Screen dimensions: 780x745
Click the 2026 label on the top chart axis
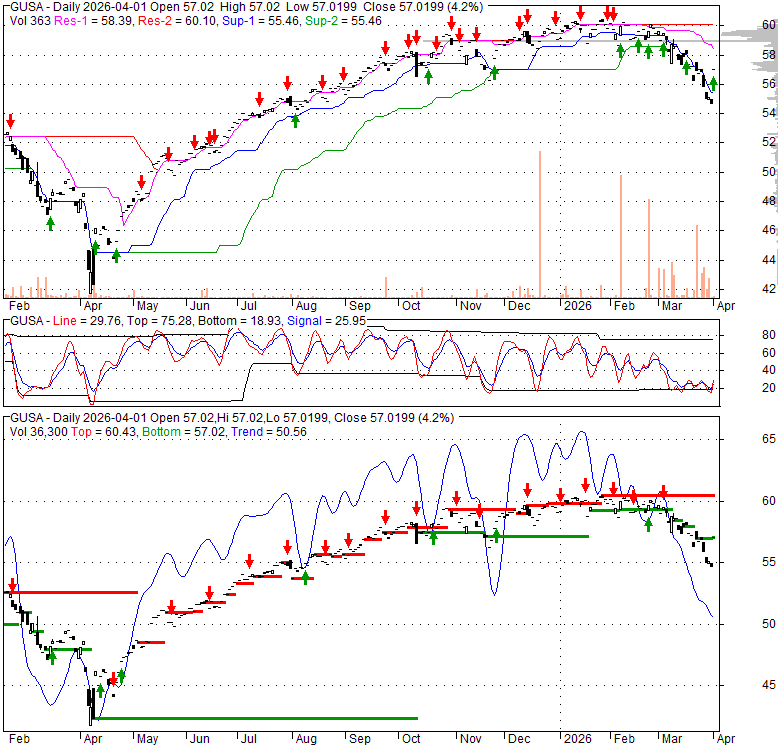tap(575, 304)
